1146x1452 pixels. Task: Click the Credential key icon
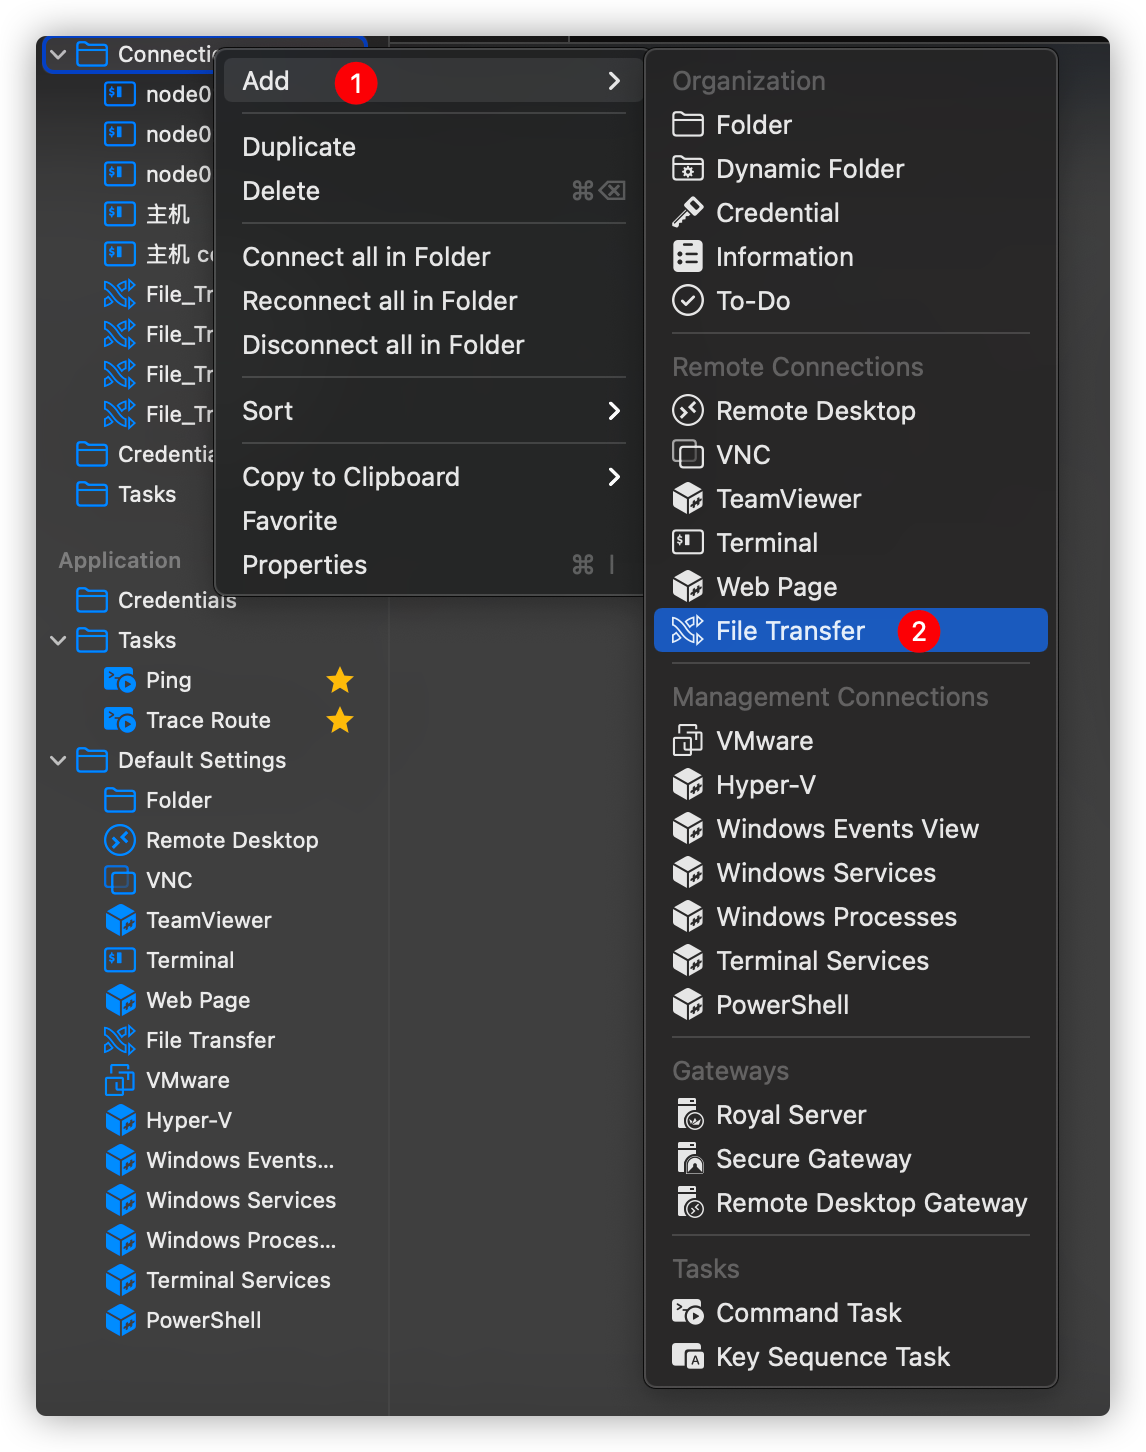688,213
